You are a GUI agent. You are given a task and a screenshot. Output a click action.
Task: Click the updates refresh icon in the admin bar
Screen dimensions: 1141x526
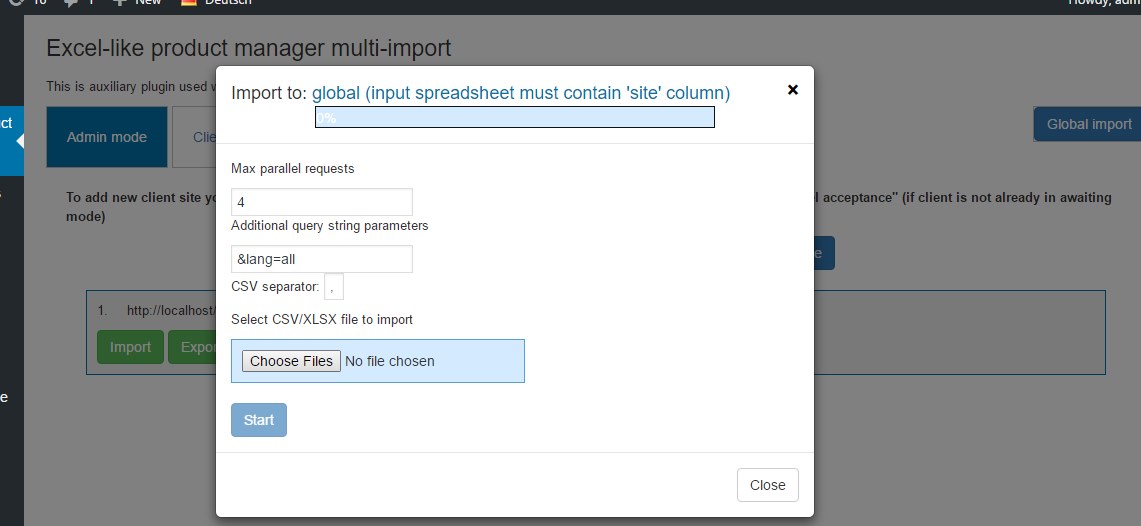pos(19,2)
